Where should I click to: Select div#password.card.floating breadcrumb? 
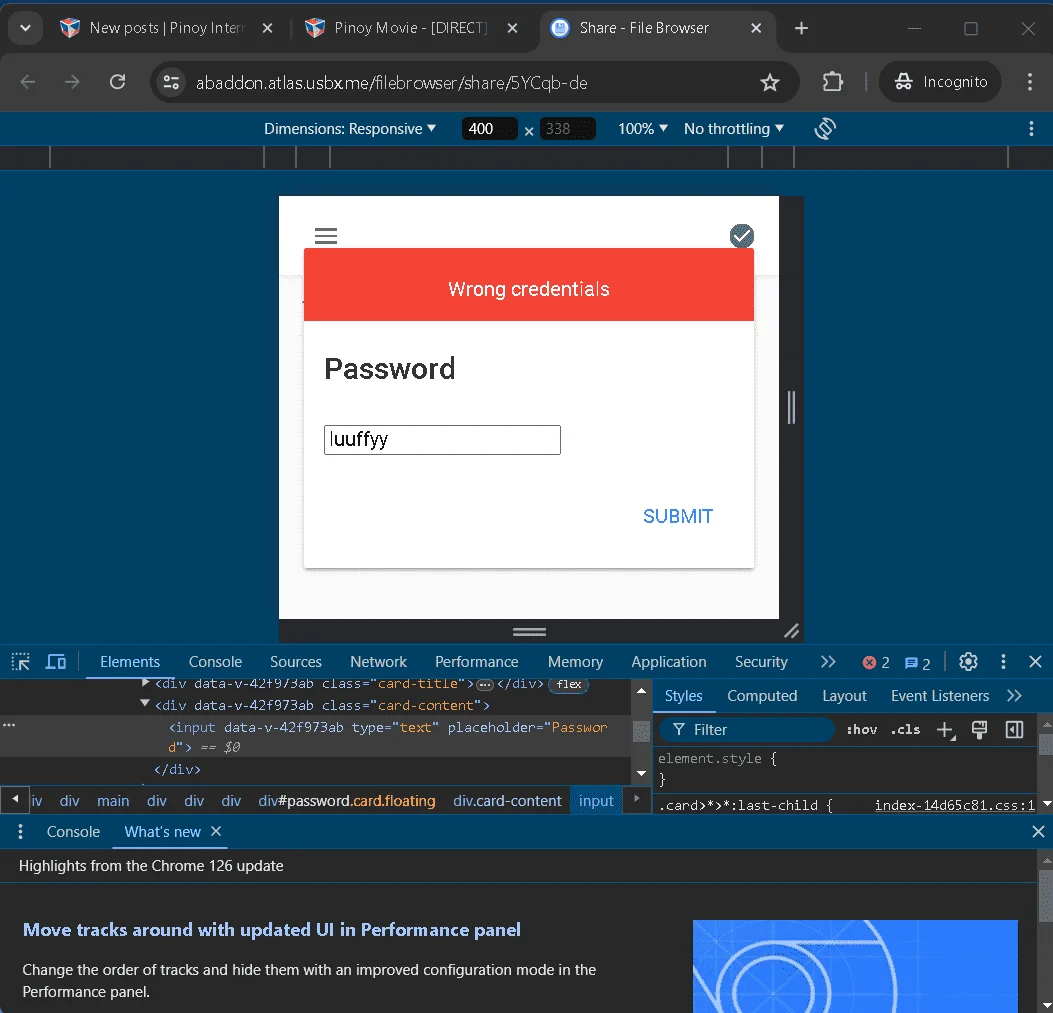(x=347, y=801)
